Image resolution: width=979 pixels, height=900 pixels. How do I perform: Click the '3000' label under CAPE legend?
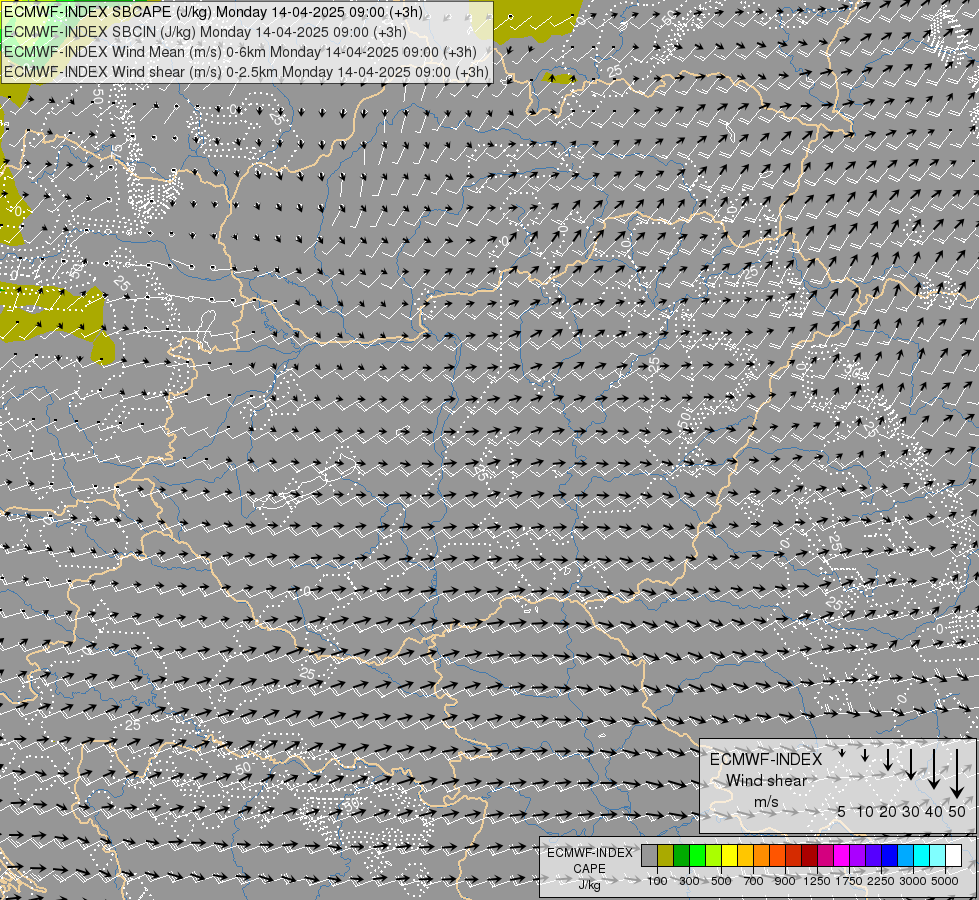913,881
